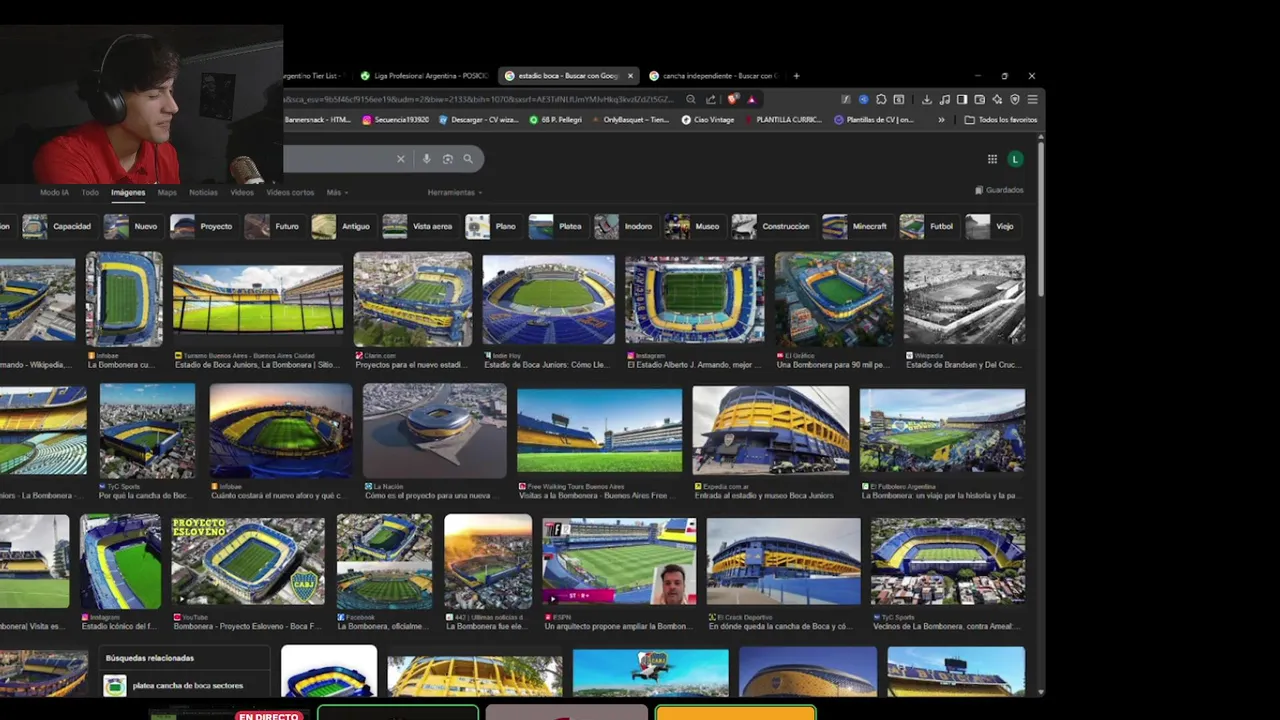1280x720 pixels.
Task: Open the Google account avatar L
Action: click(1015, 159)
